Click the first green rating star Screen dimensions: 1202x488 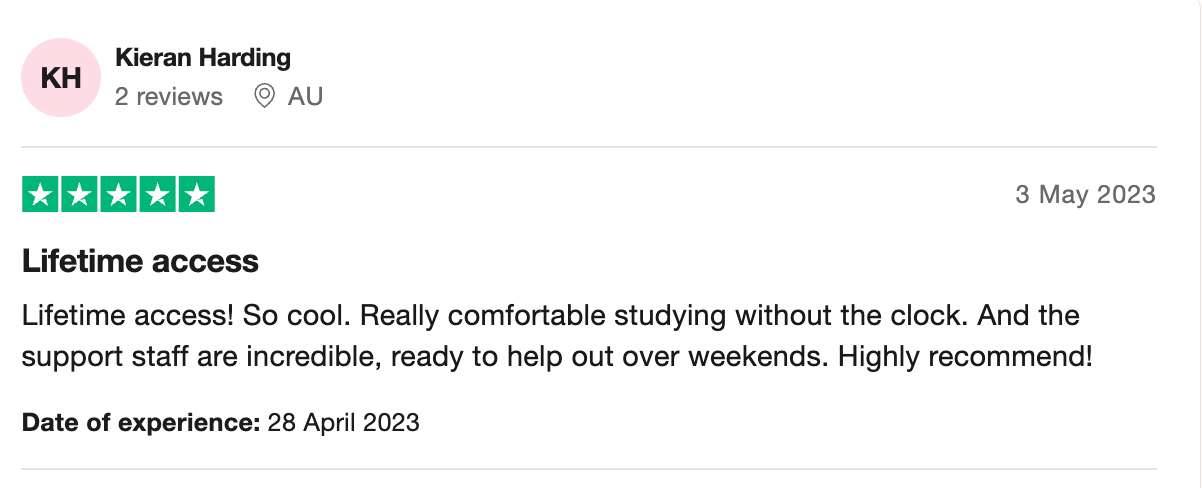click(x=41, y=195)
